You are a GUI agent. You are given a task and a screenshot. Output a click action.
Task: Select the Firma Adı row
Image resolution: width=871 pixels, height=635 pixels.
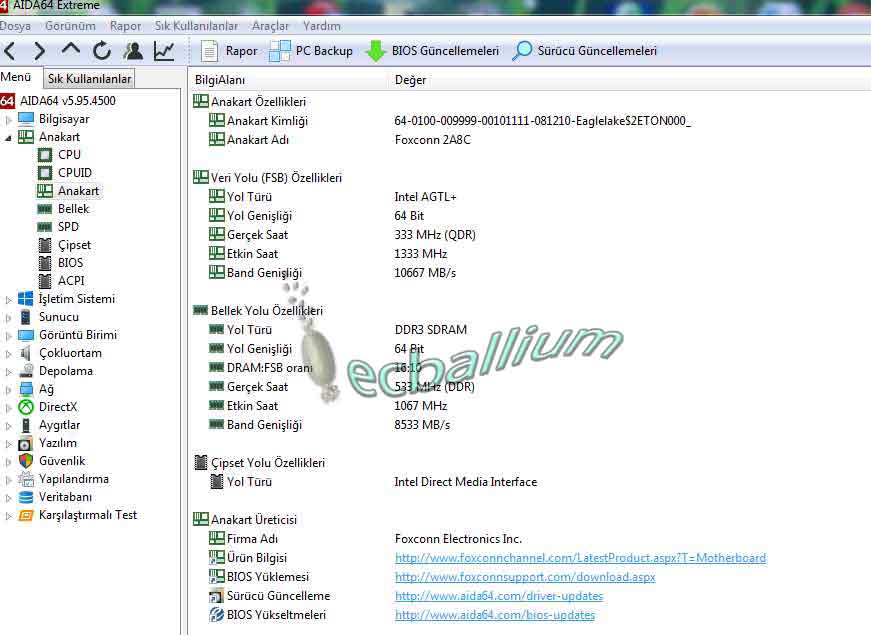365,539
